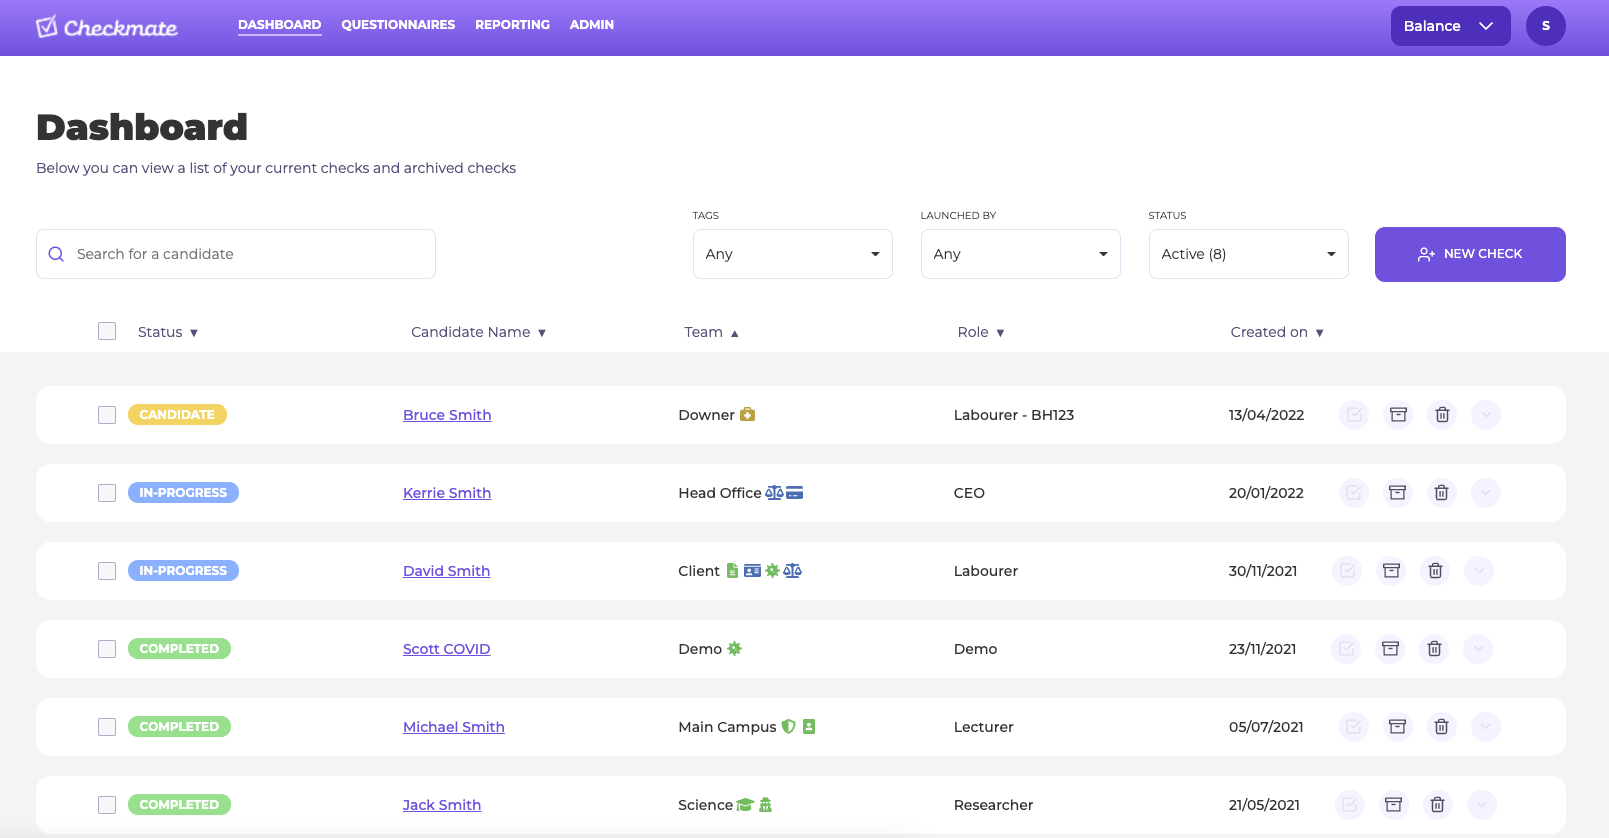1609x838 pixels.
Task: Archive David Smith's check
Action: [x=1391, y=571]
